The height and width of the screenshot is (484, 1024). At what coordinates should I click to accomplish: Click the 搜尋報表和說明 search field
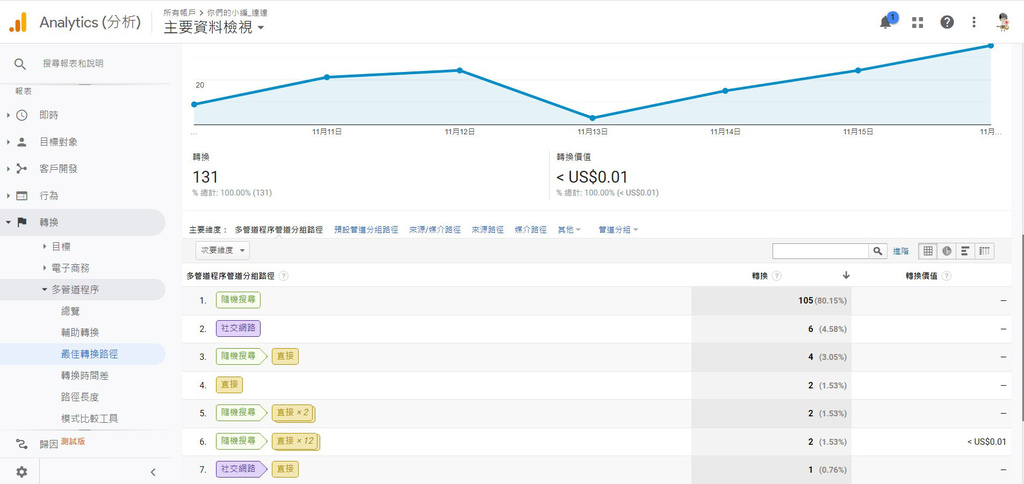click(x=72, y=63)
